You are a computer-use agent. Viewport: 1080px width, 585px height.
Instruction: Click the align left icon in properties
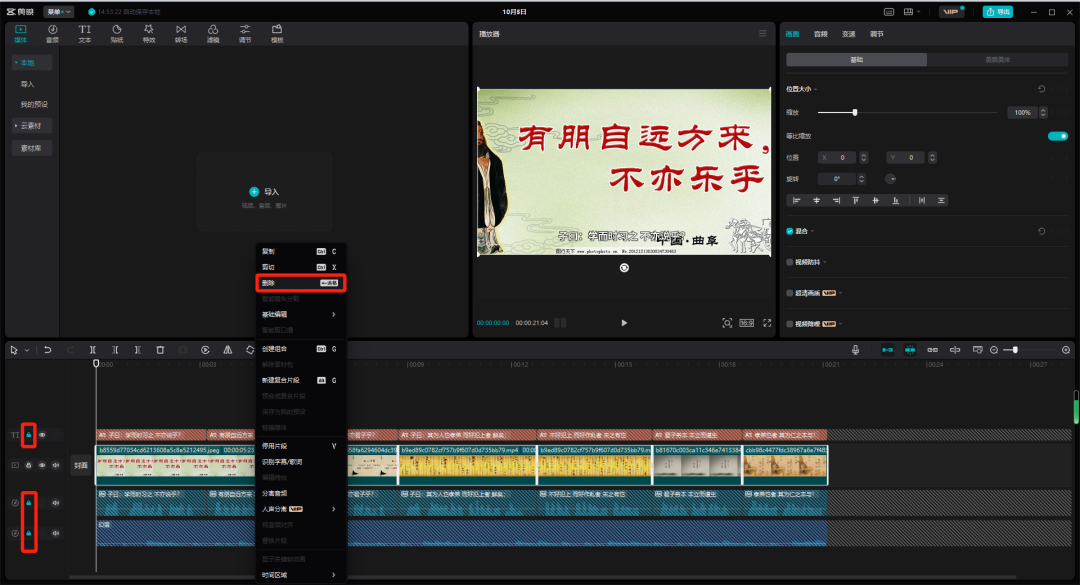796,201
